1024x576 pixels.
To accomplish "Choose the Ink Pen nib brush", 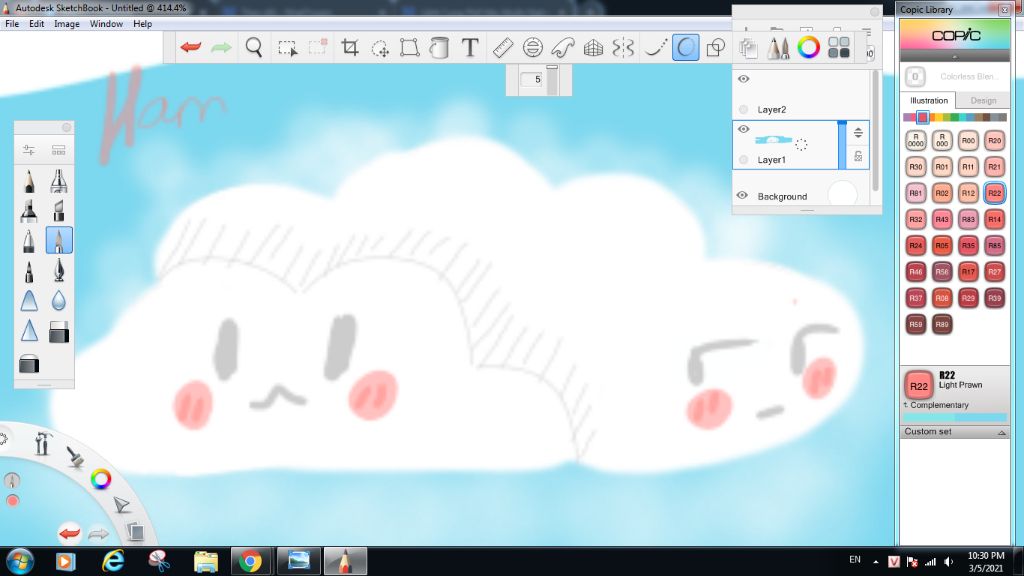I will (59, 270).
